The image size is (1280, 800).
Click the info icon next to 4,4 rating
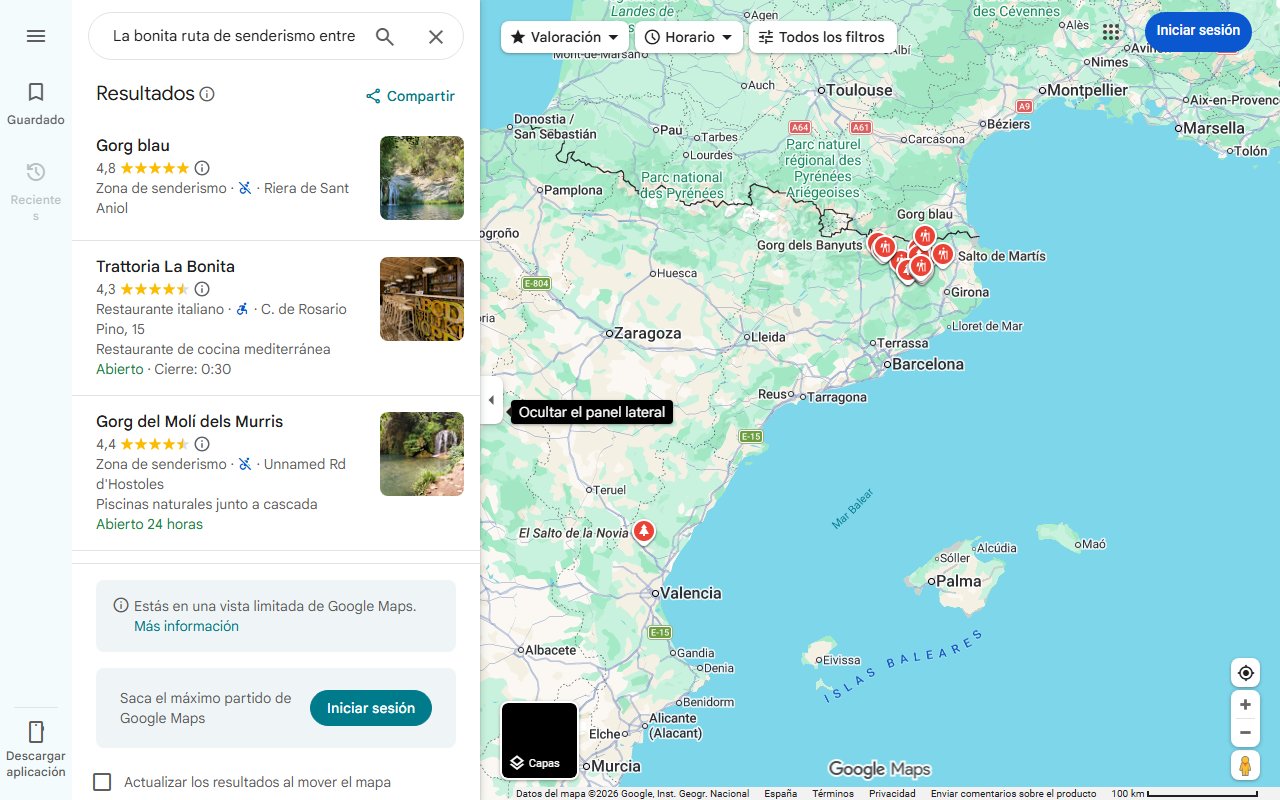click(x=202, y=444)
